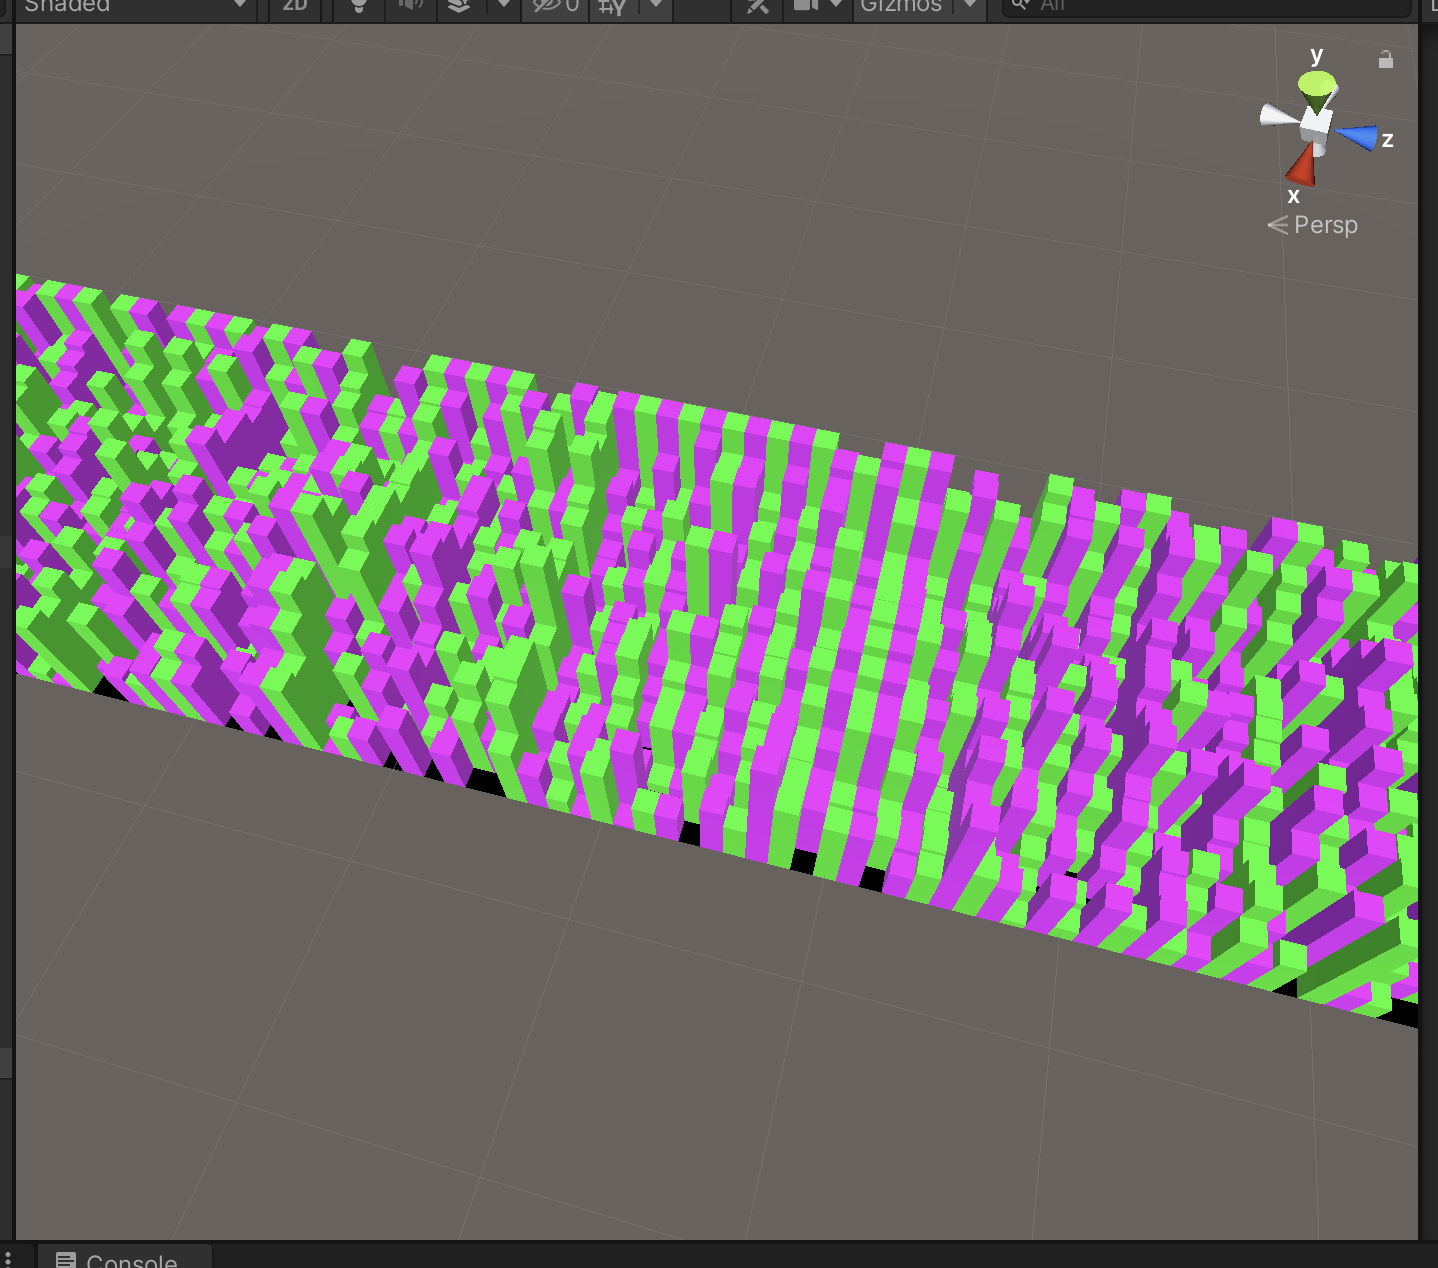Click the green Y axis cone on gizmo
Image resolution: width=1438 pixels, height=1268 pixels.
click(1317, 88)
